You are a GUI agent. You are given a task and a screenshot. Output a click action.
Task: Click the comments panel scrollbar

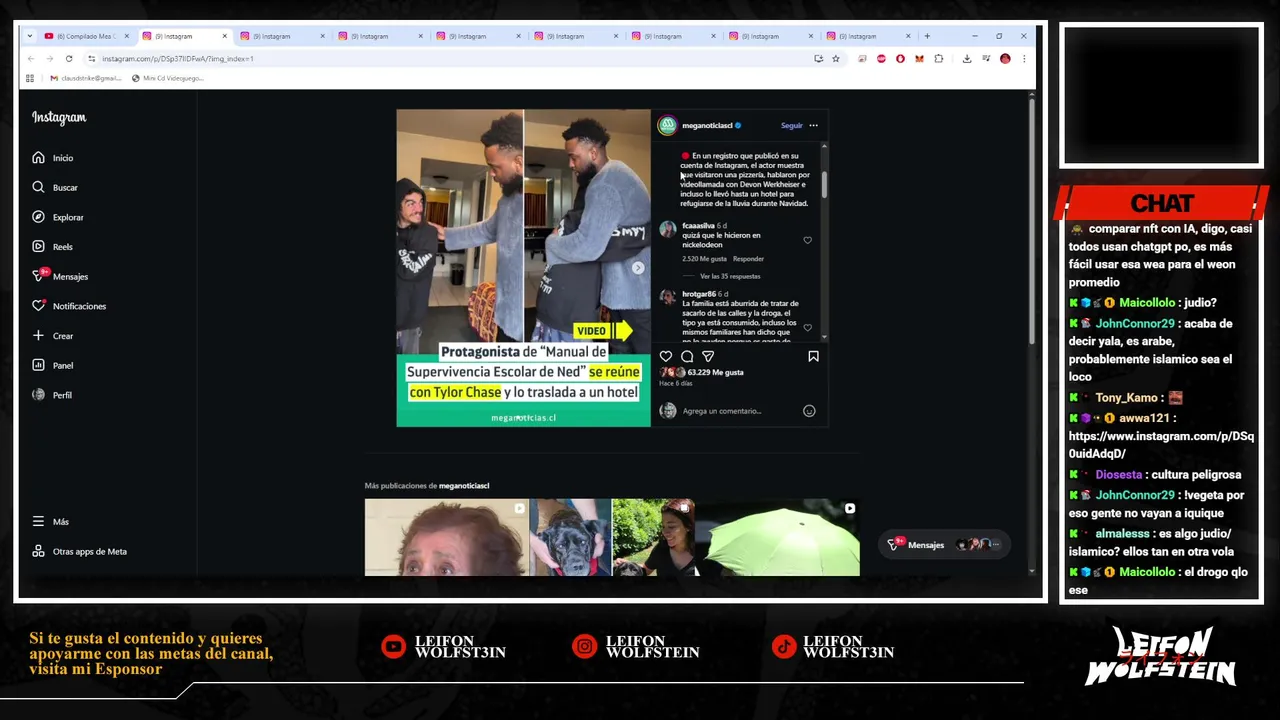click(825, 184)
